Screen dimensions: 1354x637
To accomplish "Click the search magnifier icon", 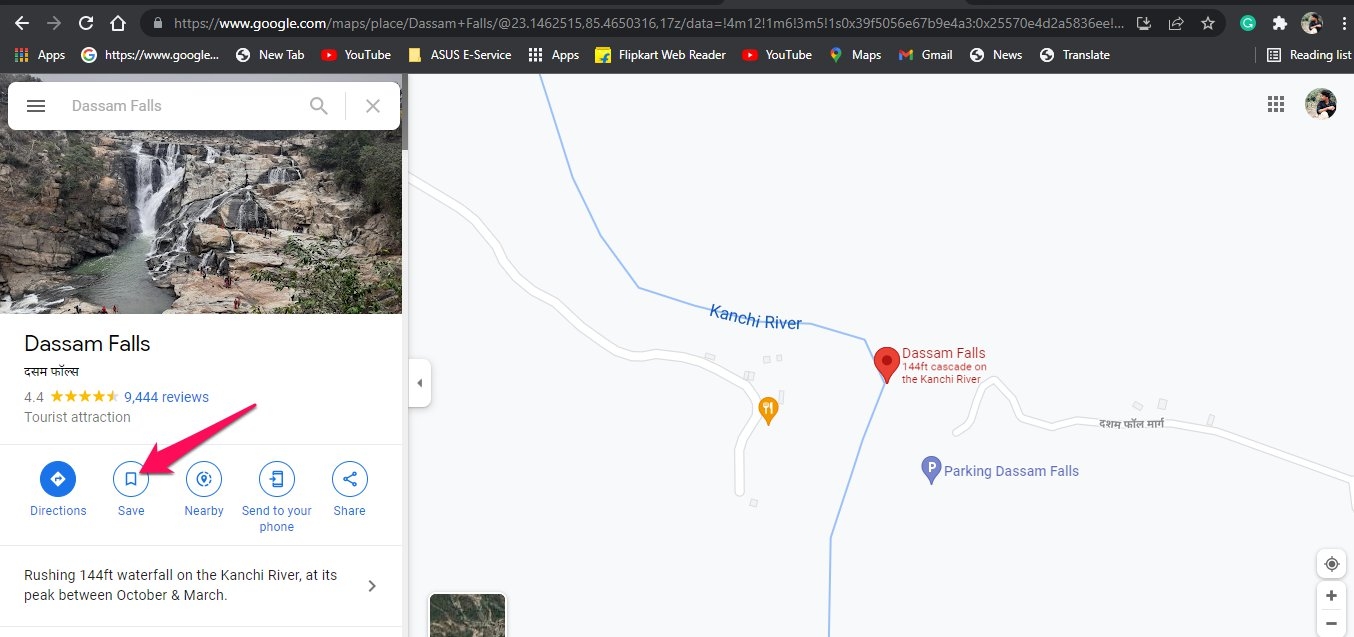I will click(x=319, y=106).
